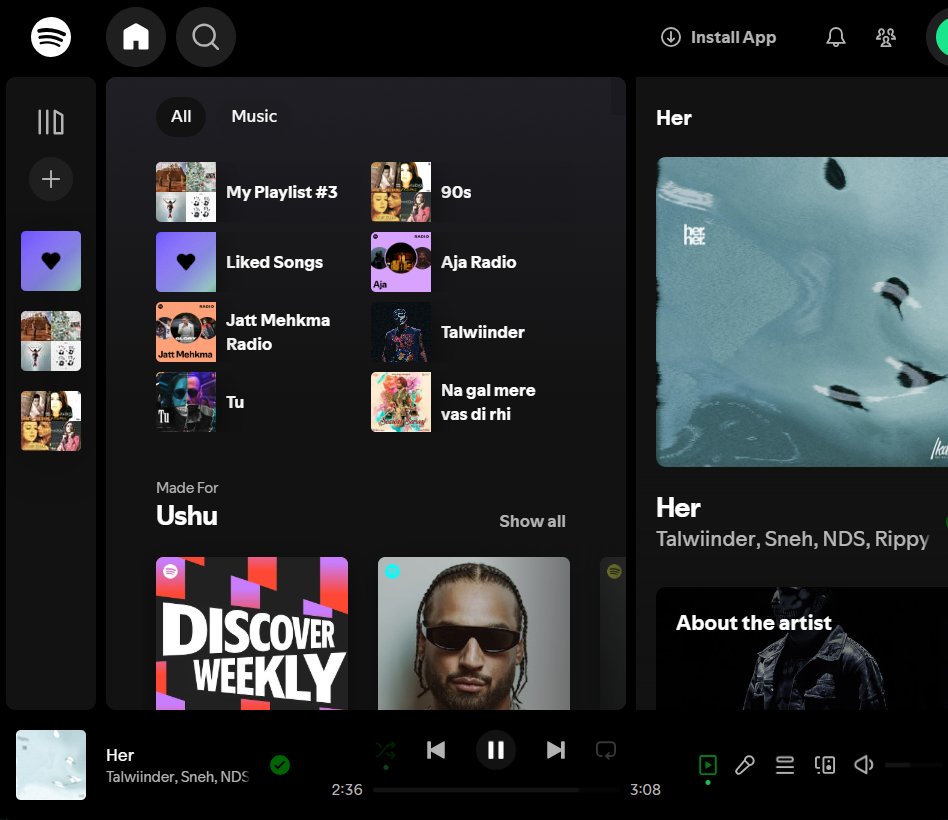Open artists Talwiinder, Sneh, NDS, Rippy link
Screen dimensions: 948x820
click(x=793, y=539)
